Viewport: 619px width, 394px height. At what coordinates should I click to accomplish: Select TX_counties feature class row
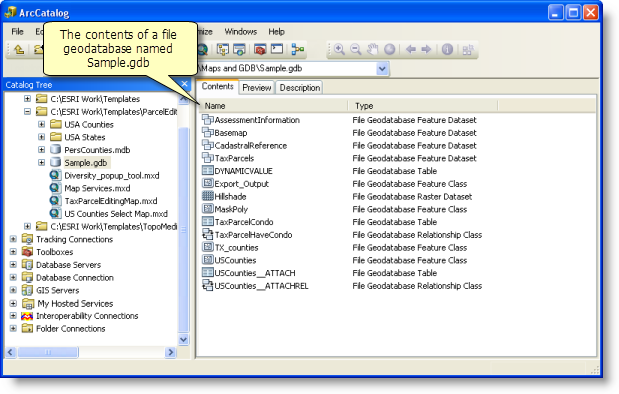click(x=335, y=247)
